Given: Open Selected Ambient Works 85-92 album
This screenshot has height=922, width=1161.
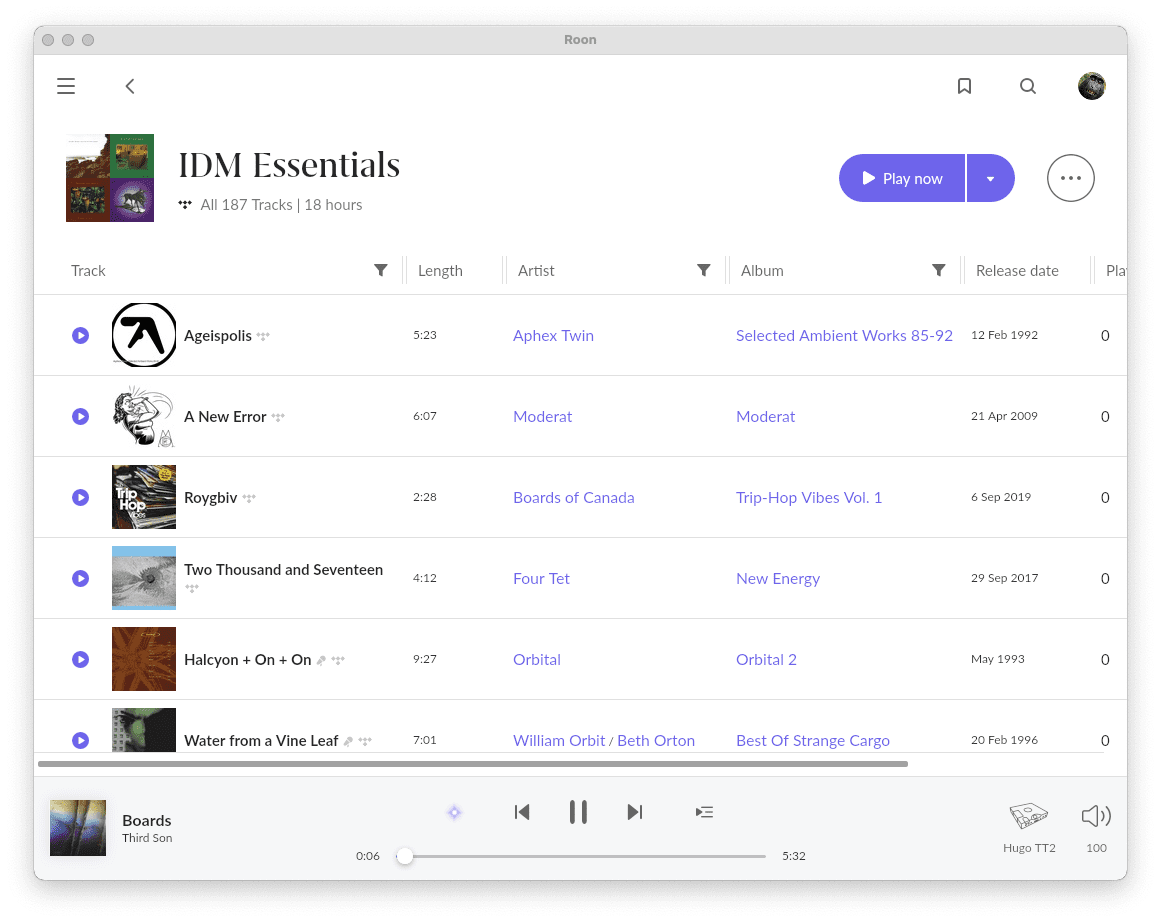Looking at the screenshot, I should click(x=844, y=335).
